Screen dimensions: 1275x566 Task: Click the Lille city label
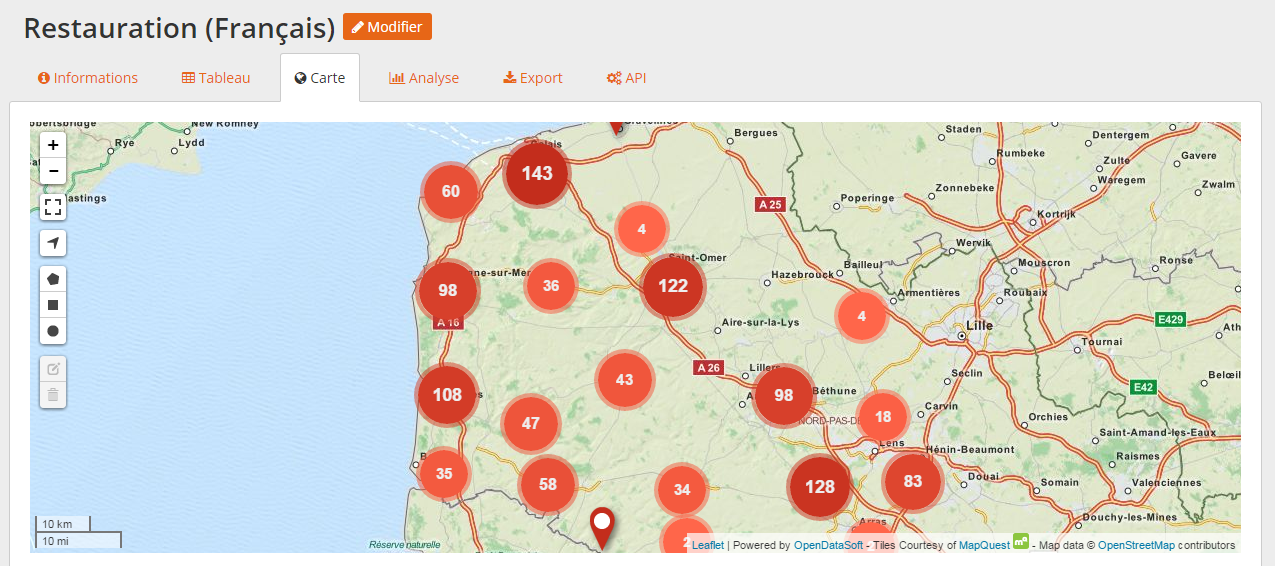tap(979, 326)
